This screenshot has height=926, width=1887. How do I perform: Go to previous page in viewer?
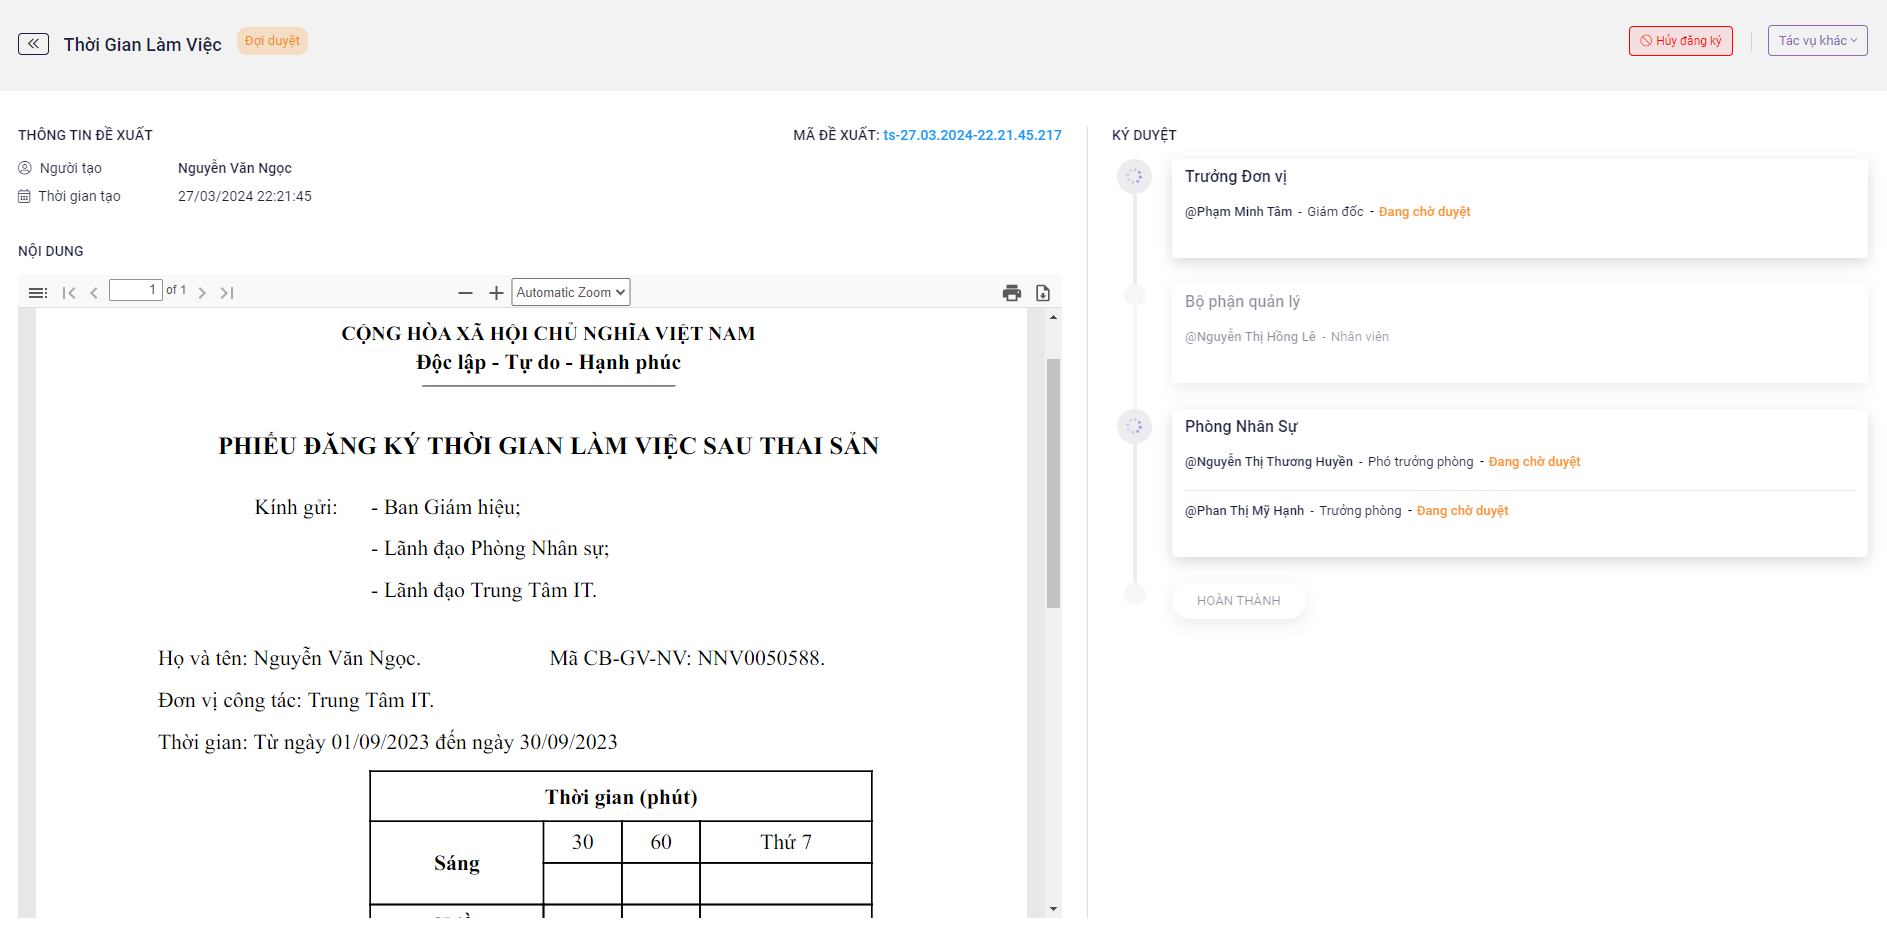(x=94, y=293)
